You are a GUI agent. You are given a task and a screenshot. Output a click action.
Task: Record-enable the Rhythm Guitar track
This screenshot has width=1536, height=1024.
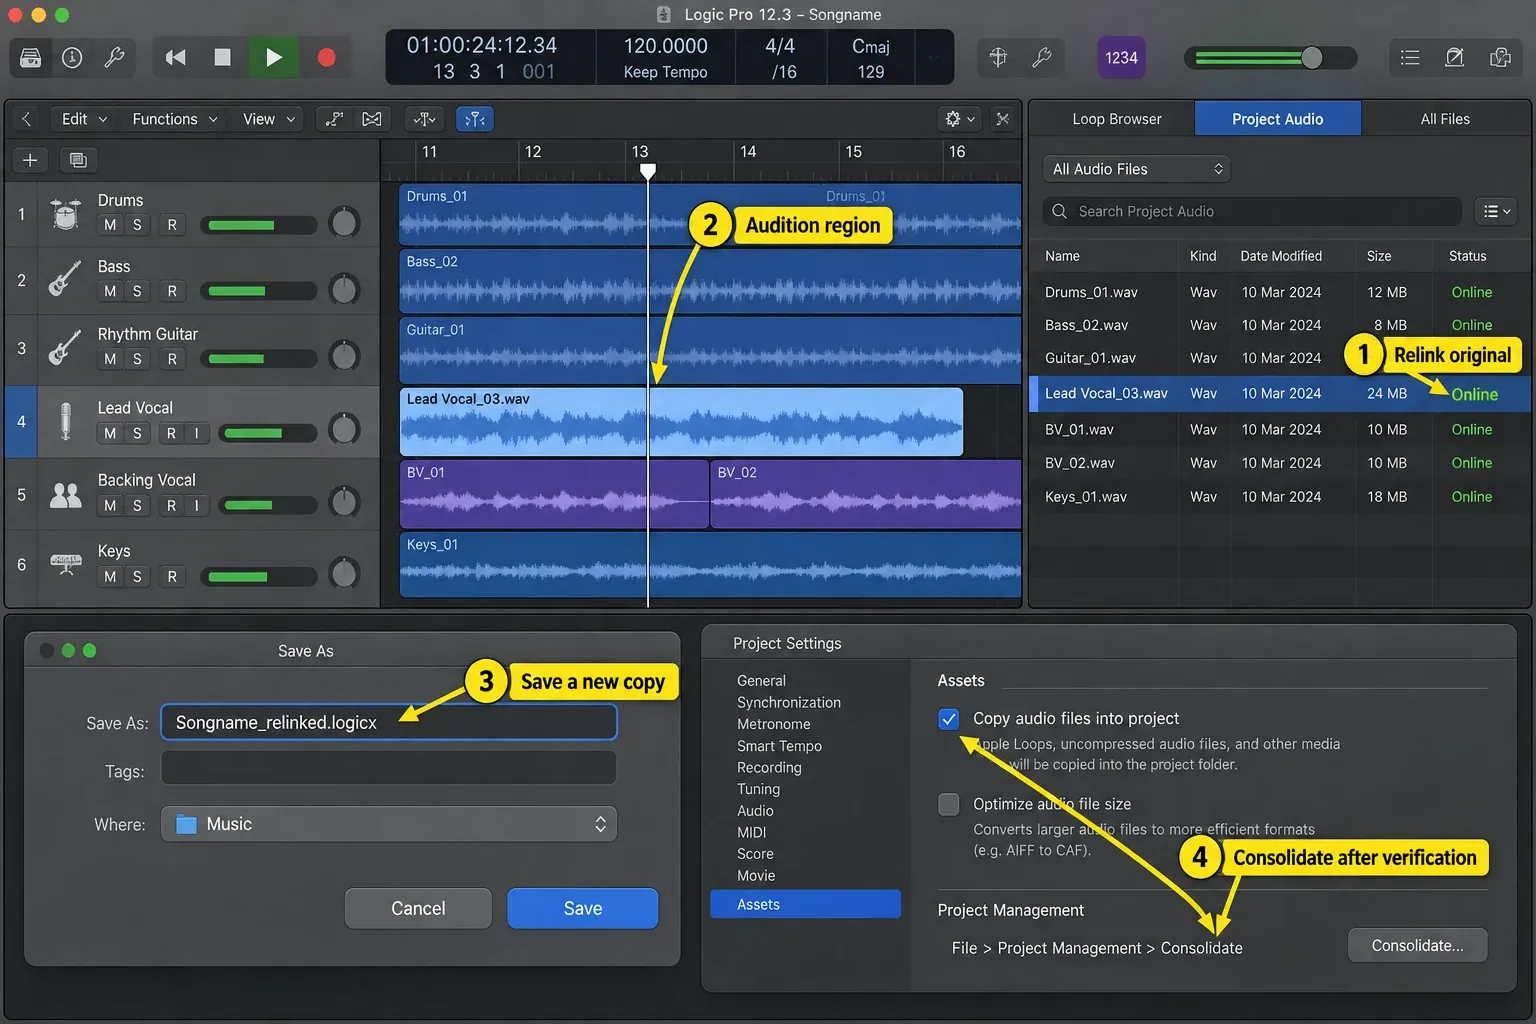(172, 359)
